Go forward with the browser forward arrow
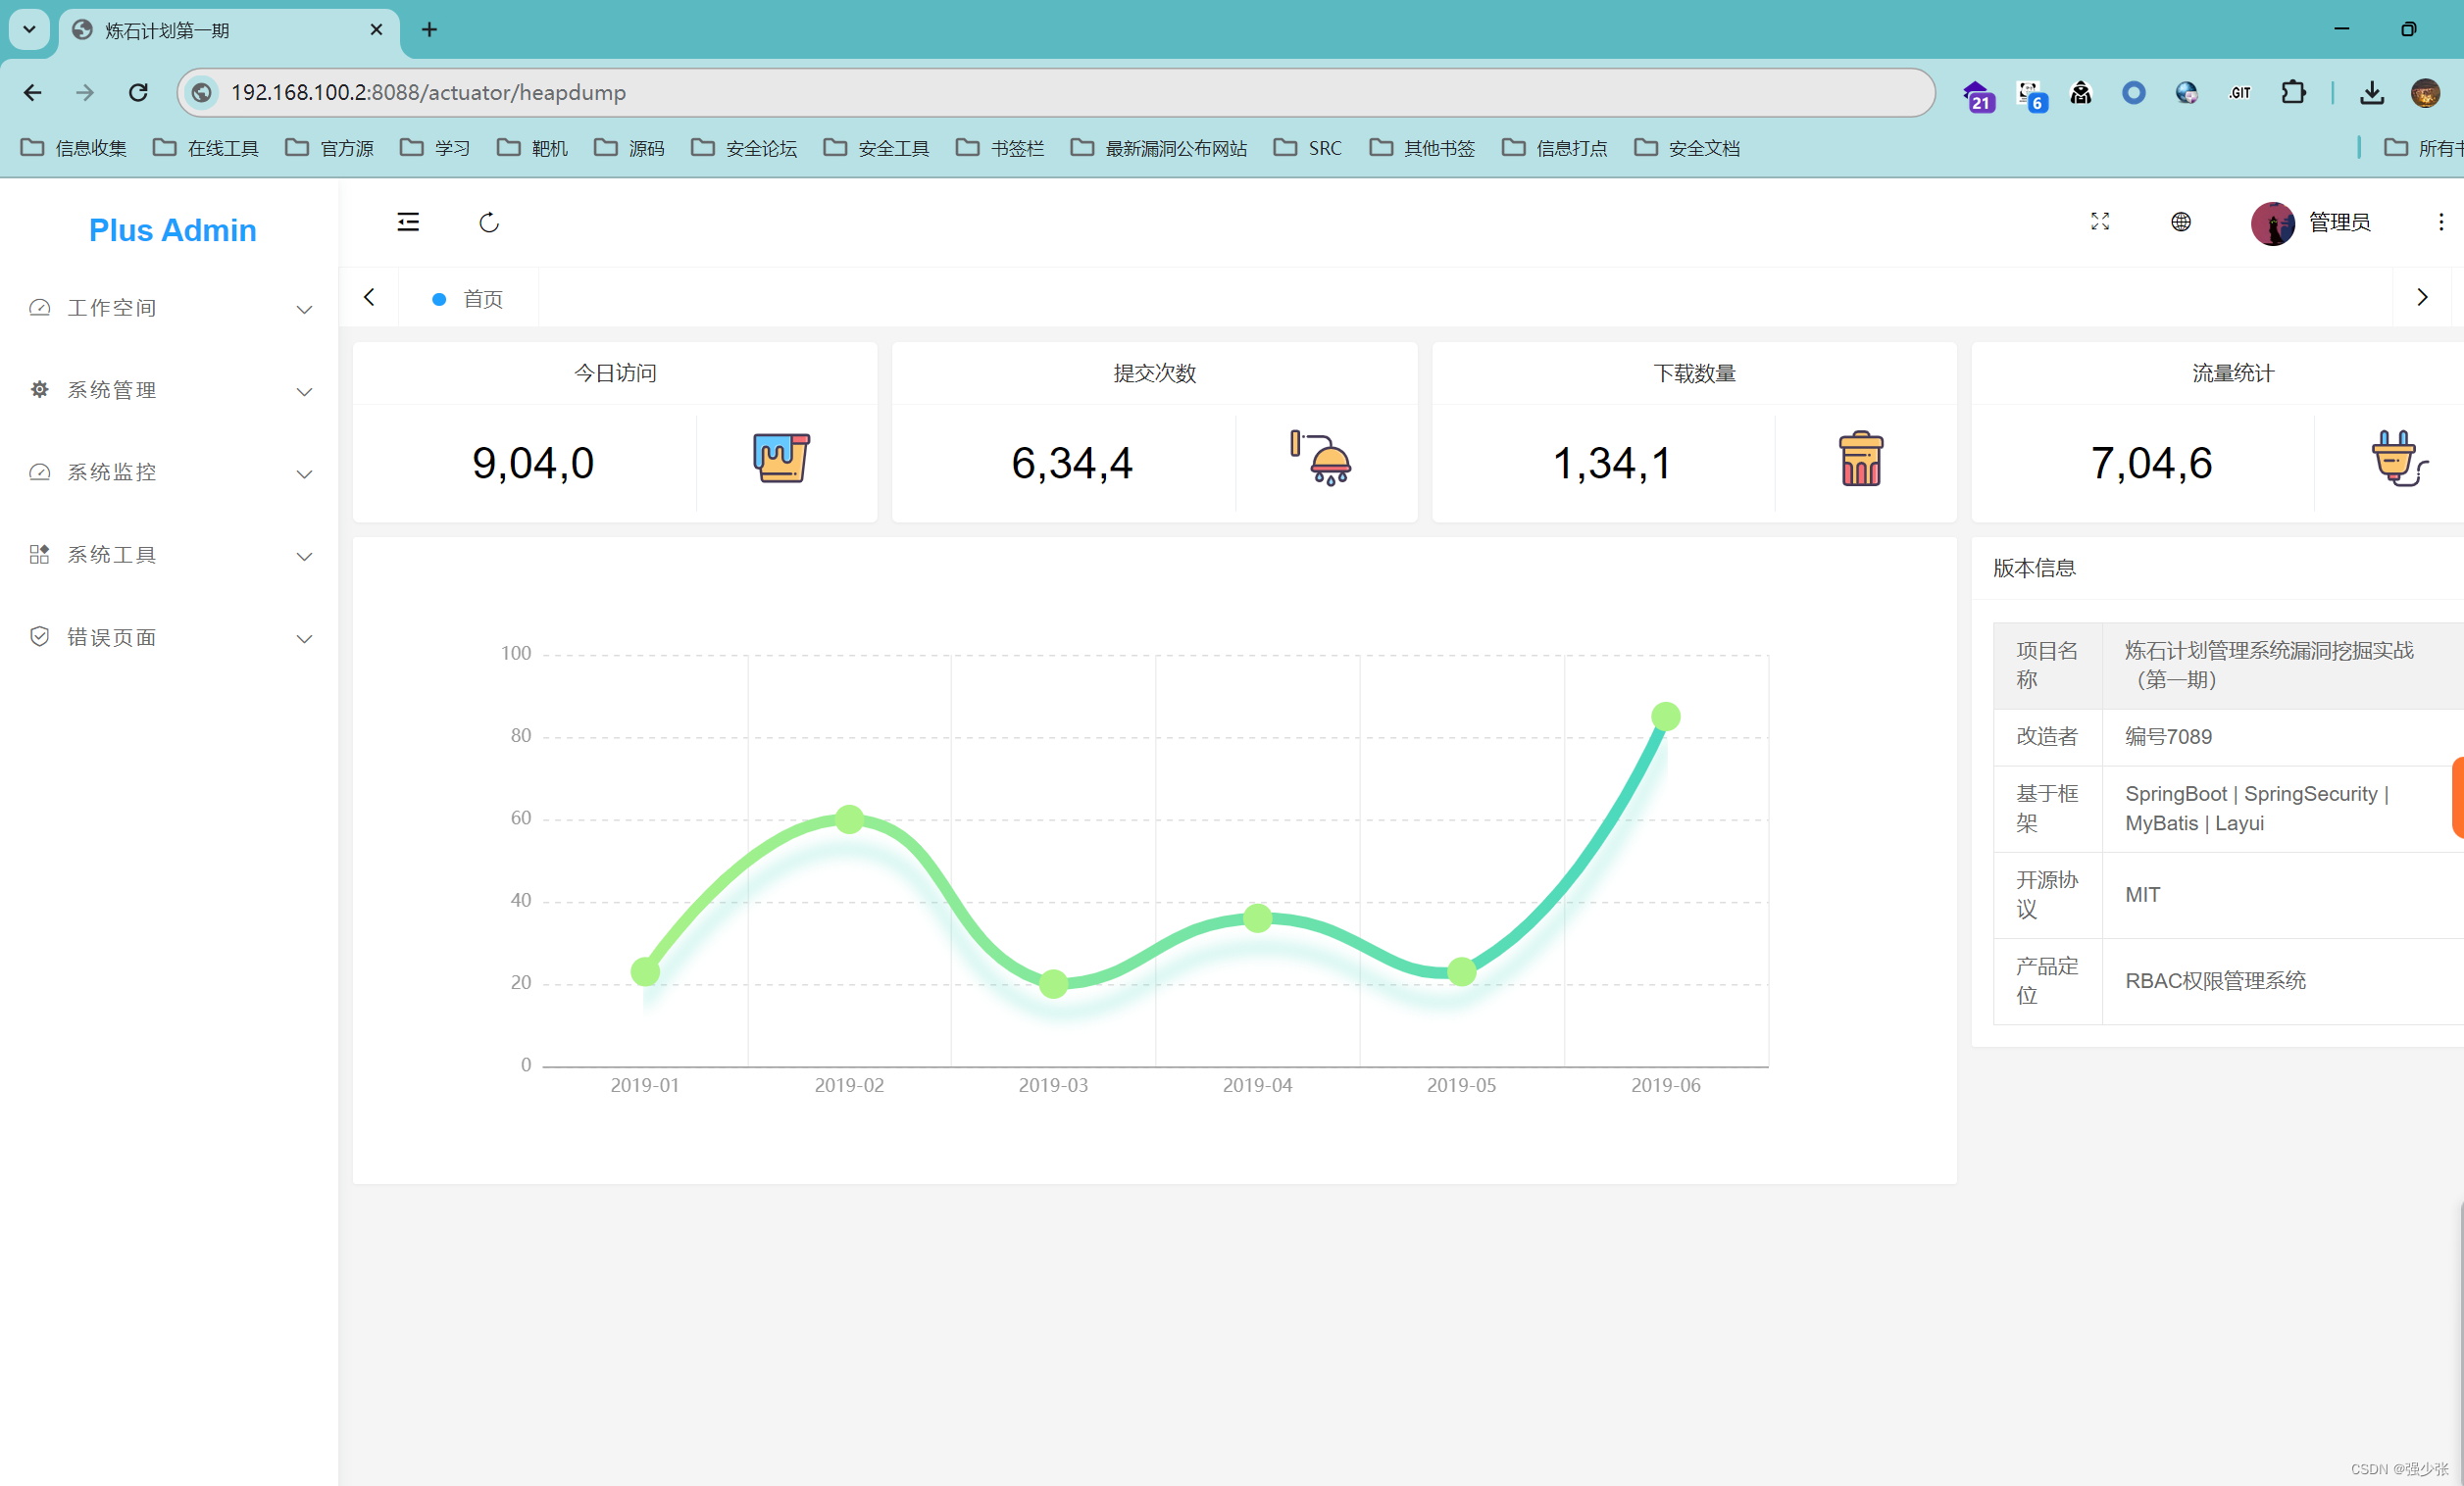The width and height of the screenshot is (2464, 1486). 86,93
